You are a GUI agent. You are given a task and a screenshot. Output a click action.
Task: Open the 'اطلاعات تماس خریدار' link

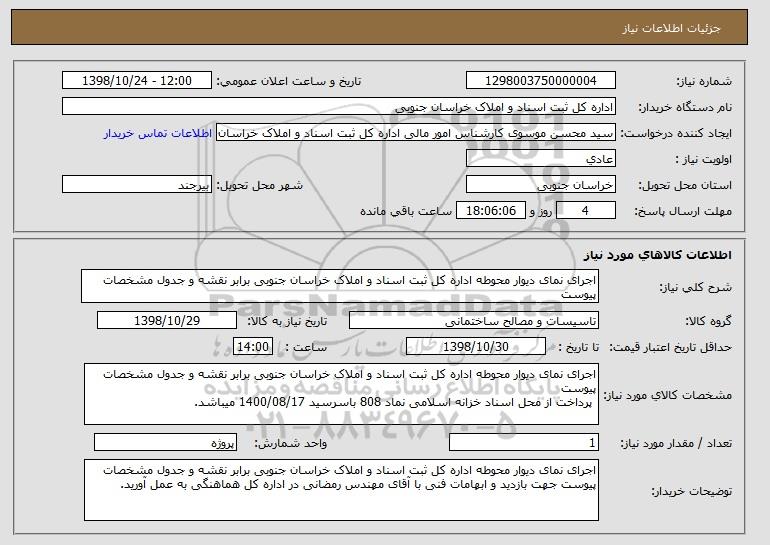pos(158,133)
